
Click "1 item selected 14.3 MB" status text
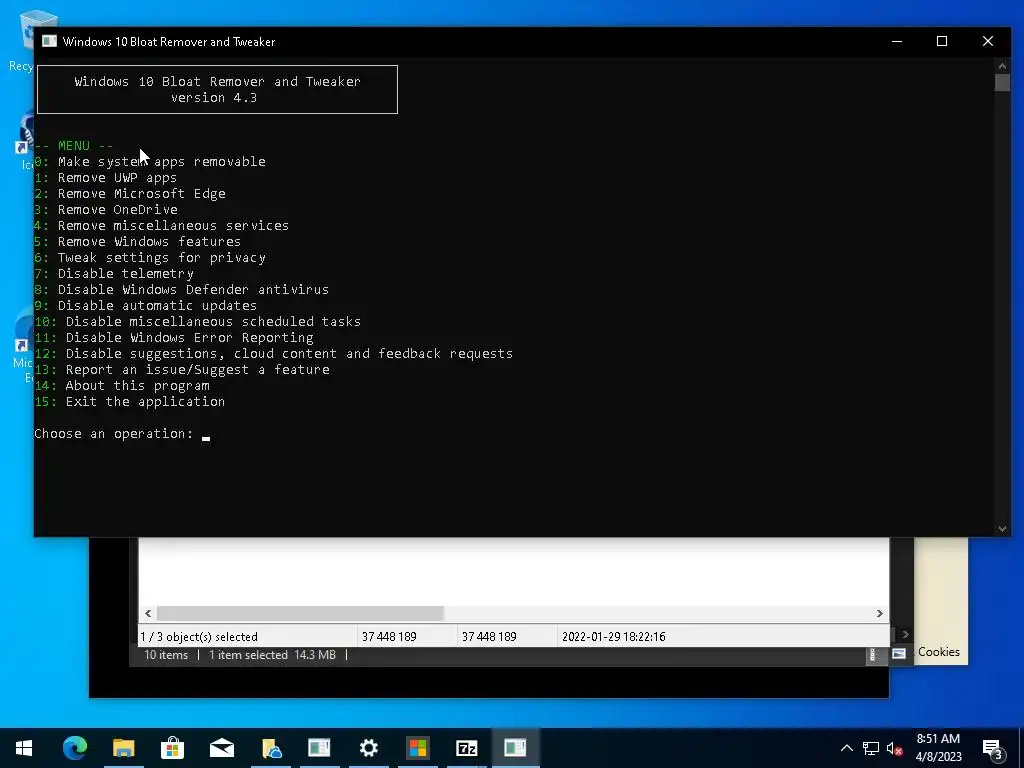(x=272, y=654)
